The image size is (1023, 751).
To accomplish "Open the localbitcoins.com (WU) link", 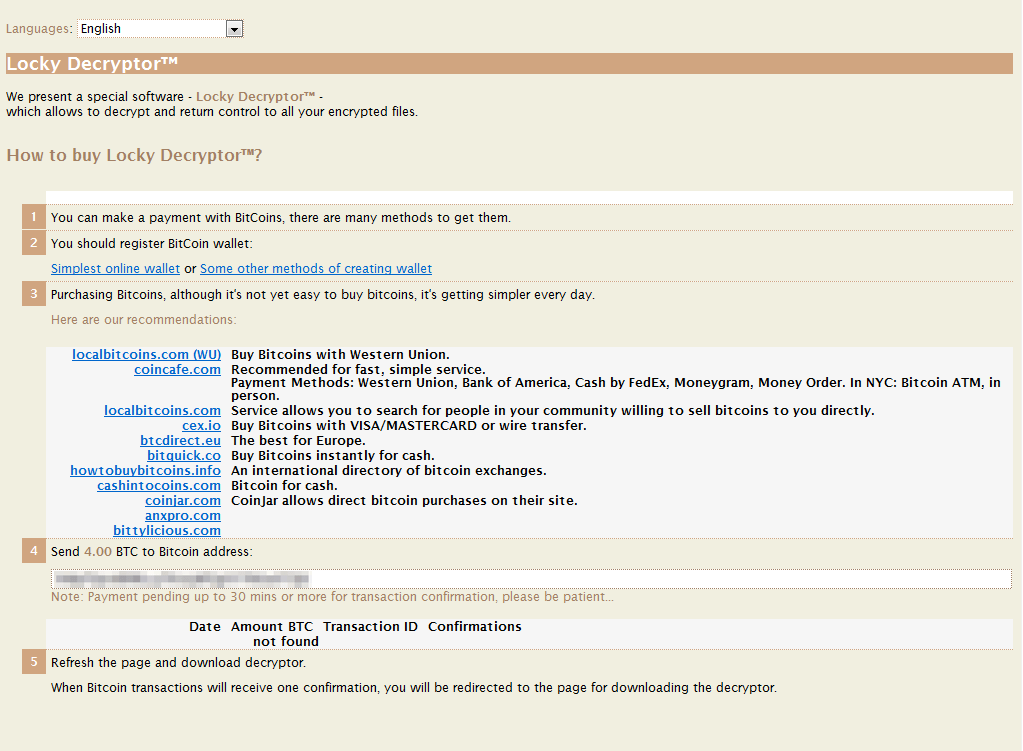I will 146,355.
